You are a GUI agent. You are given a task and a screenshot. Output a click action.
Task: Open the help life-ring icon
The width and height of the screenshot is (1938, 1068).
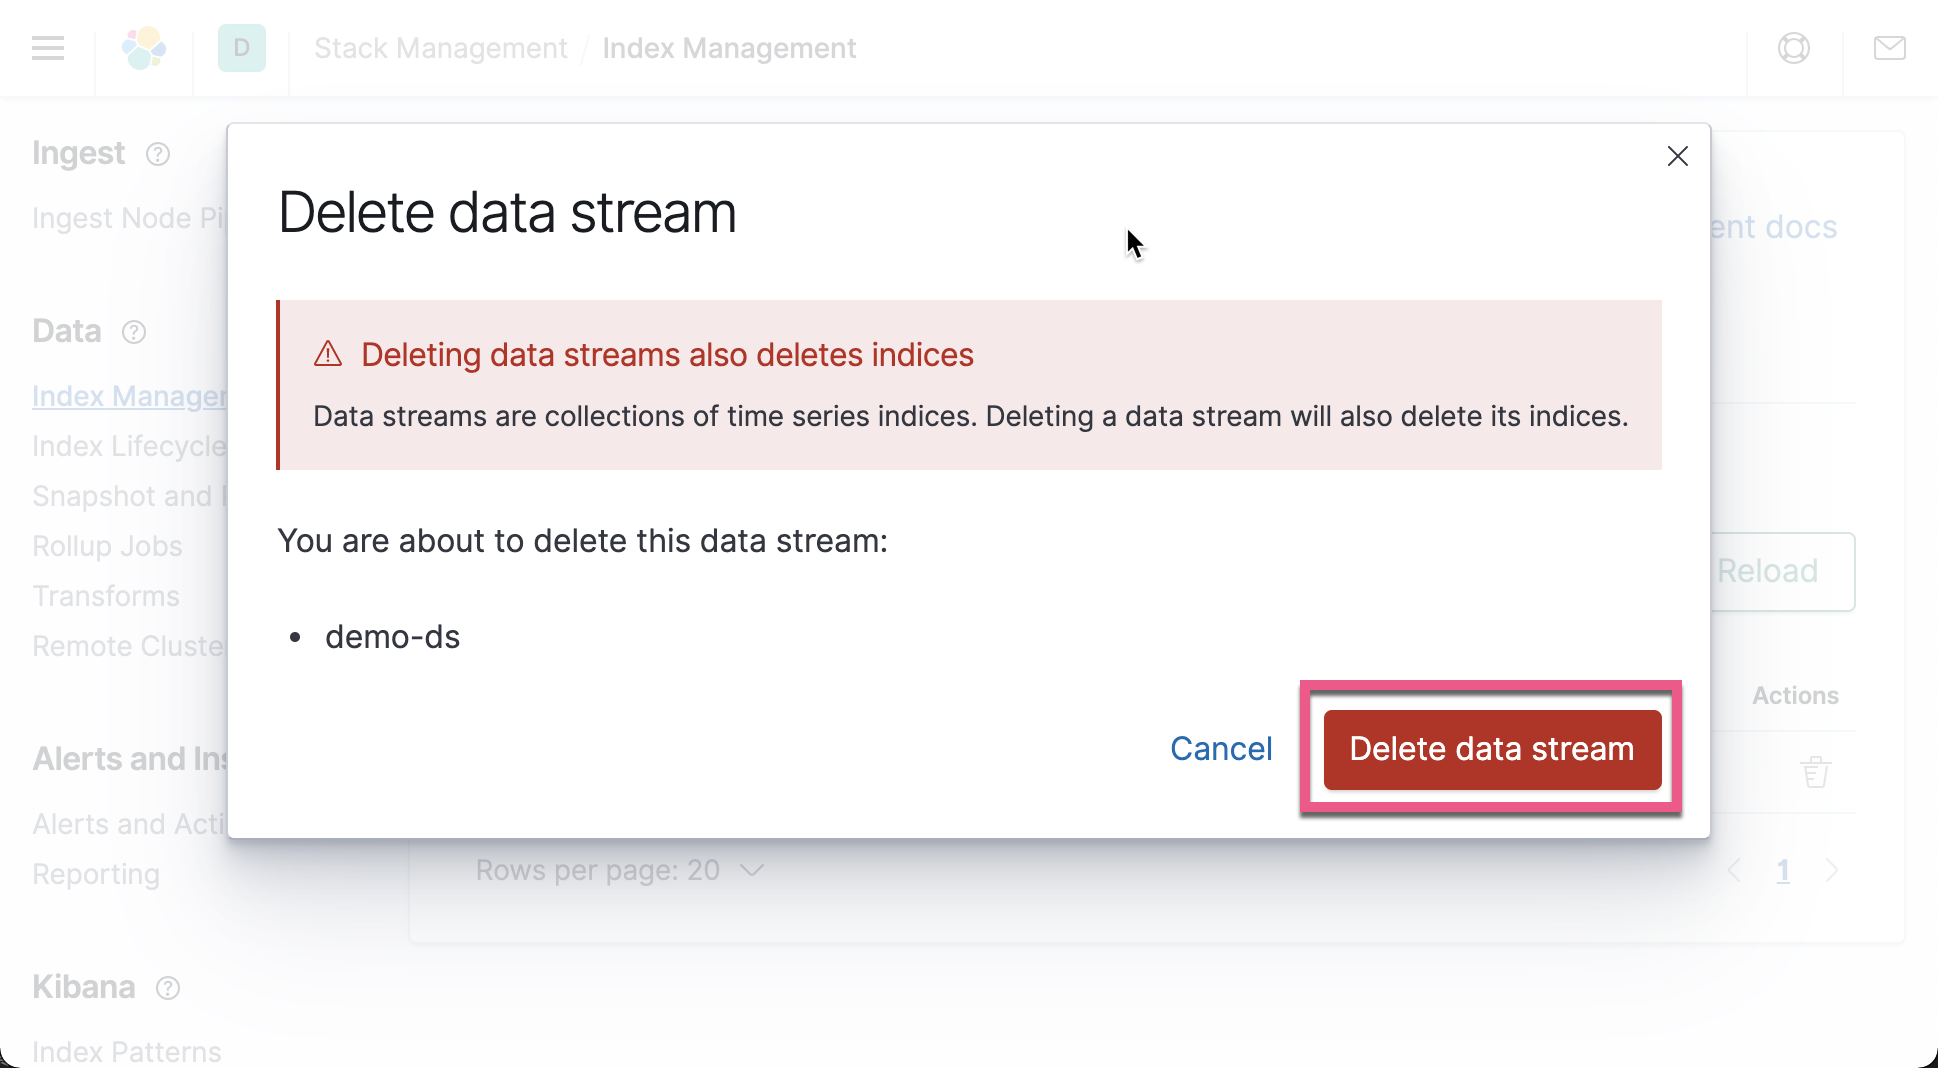[1794, 48]
